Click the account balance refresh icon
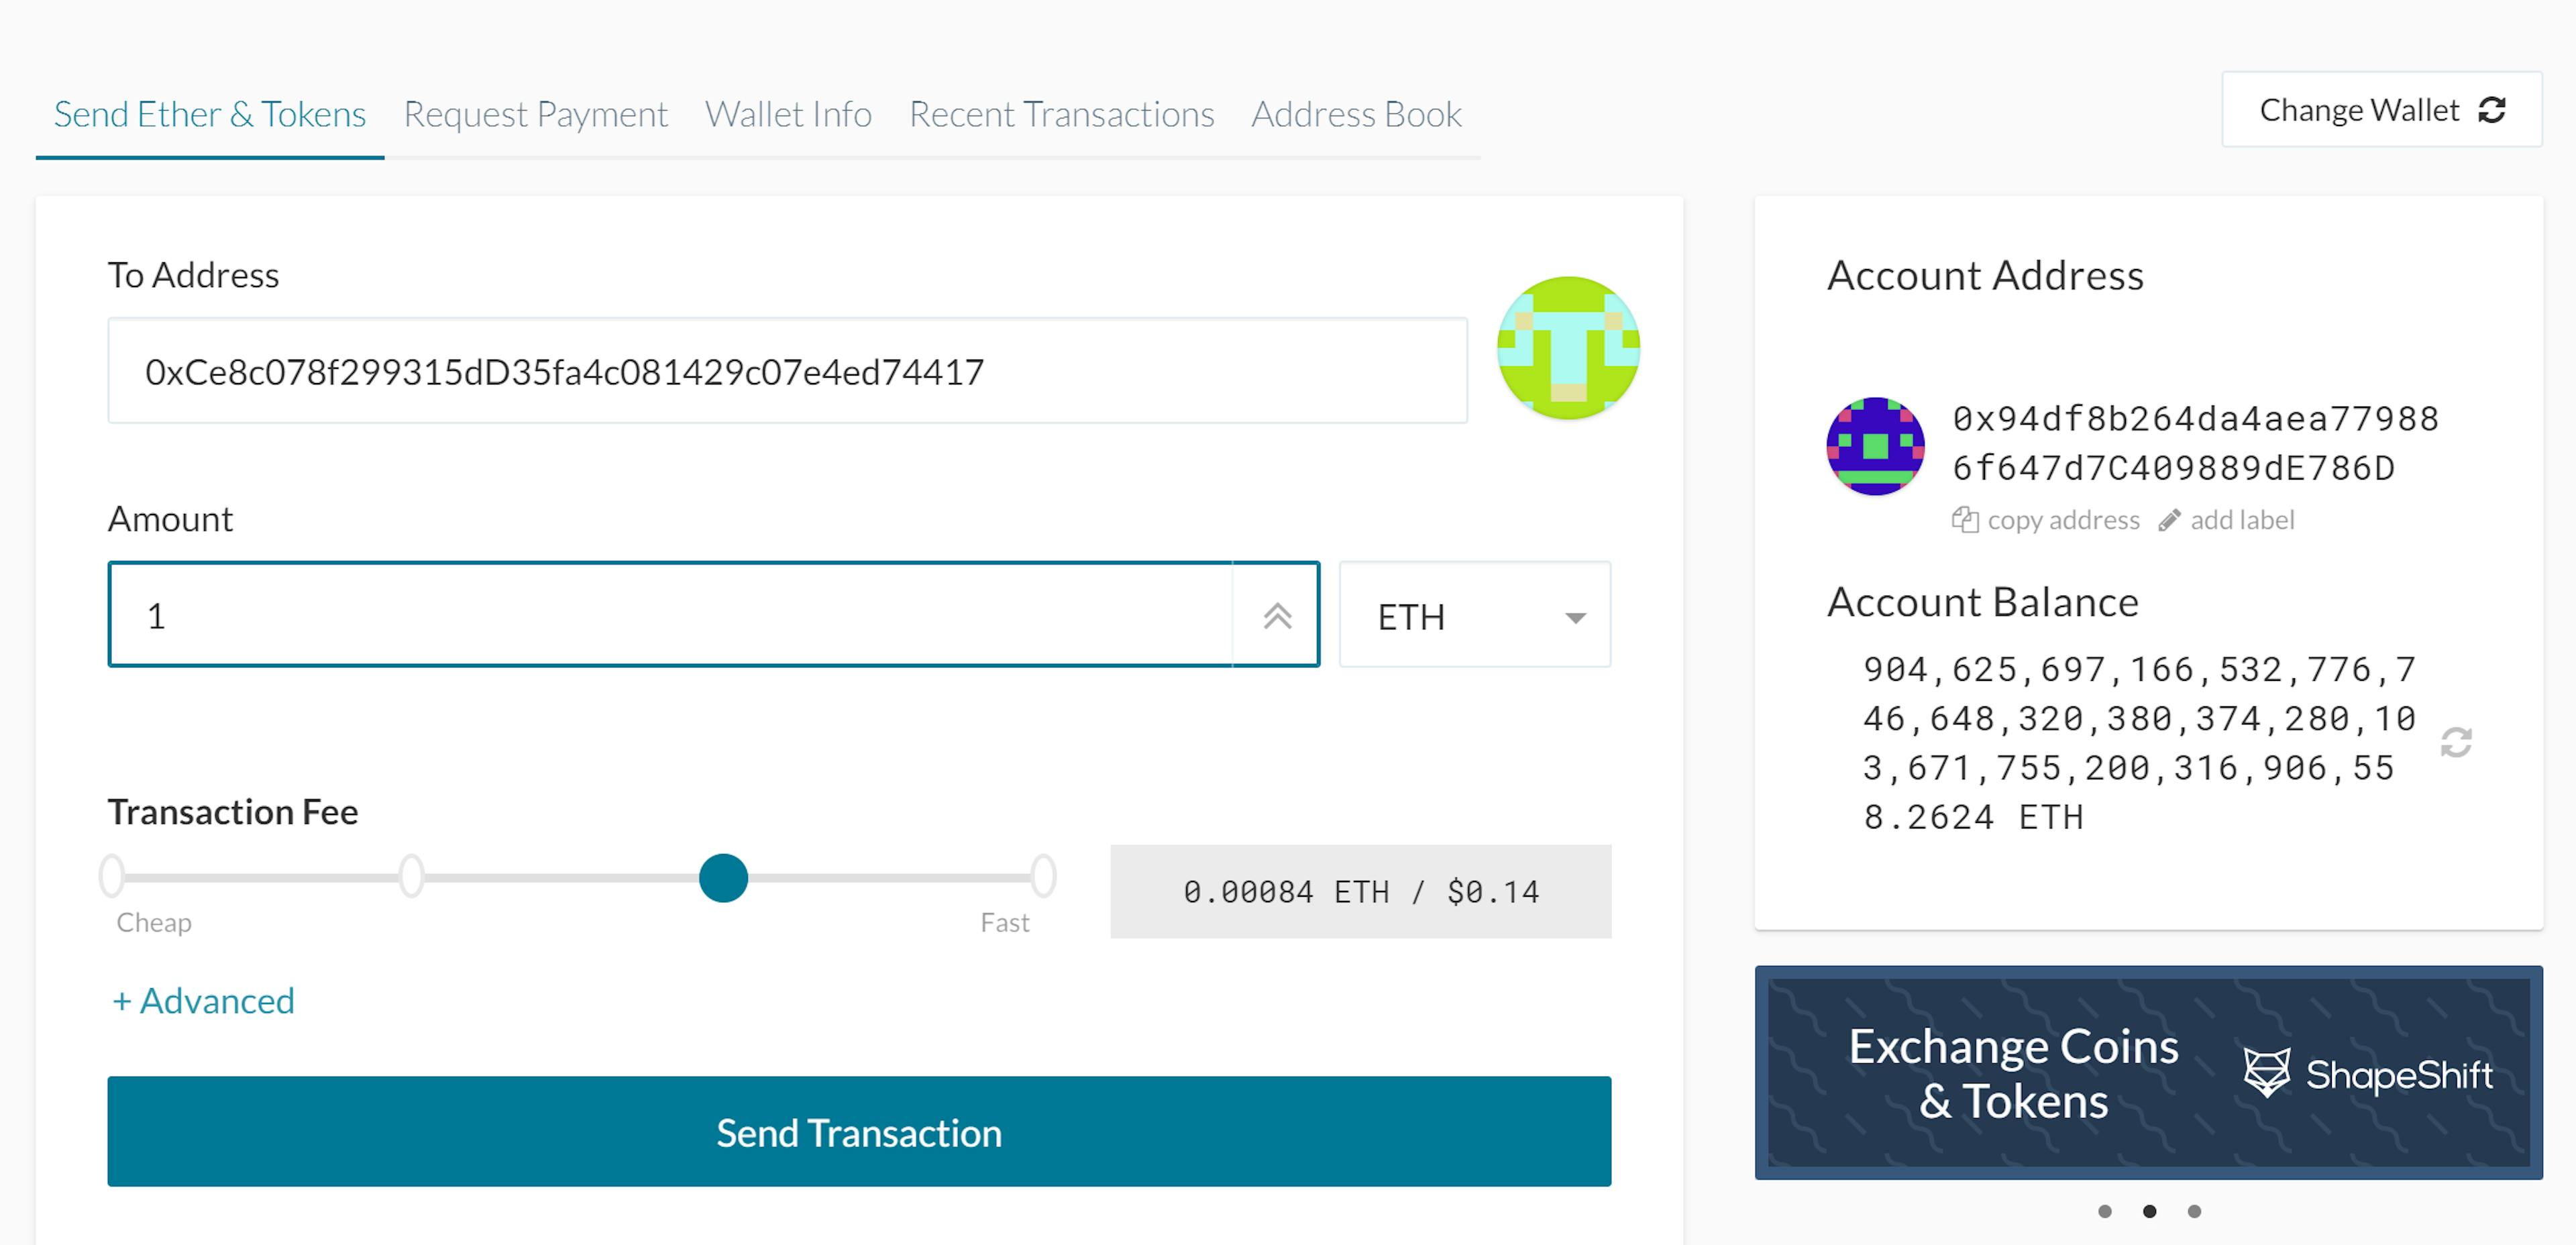 (x=2456, y=742)
